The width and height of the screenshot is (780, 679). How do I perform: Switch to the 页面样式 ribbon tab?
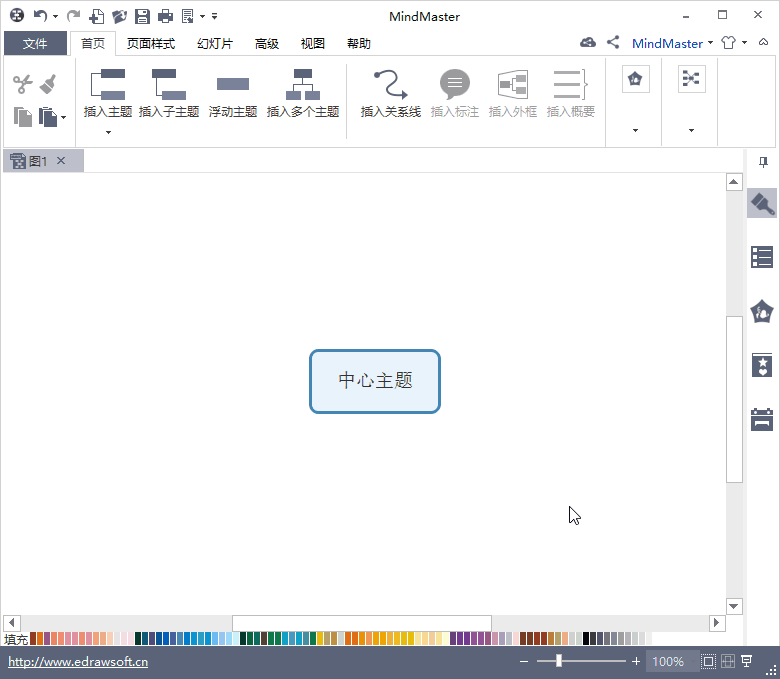[151, 43]
